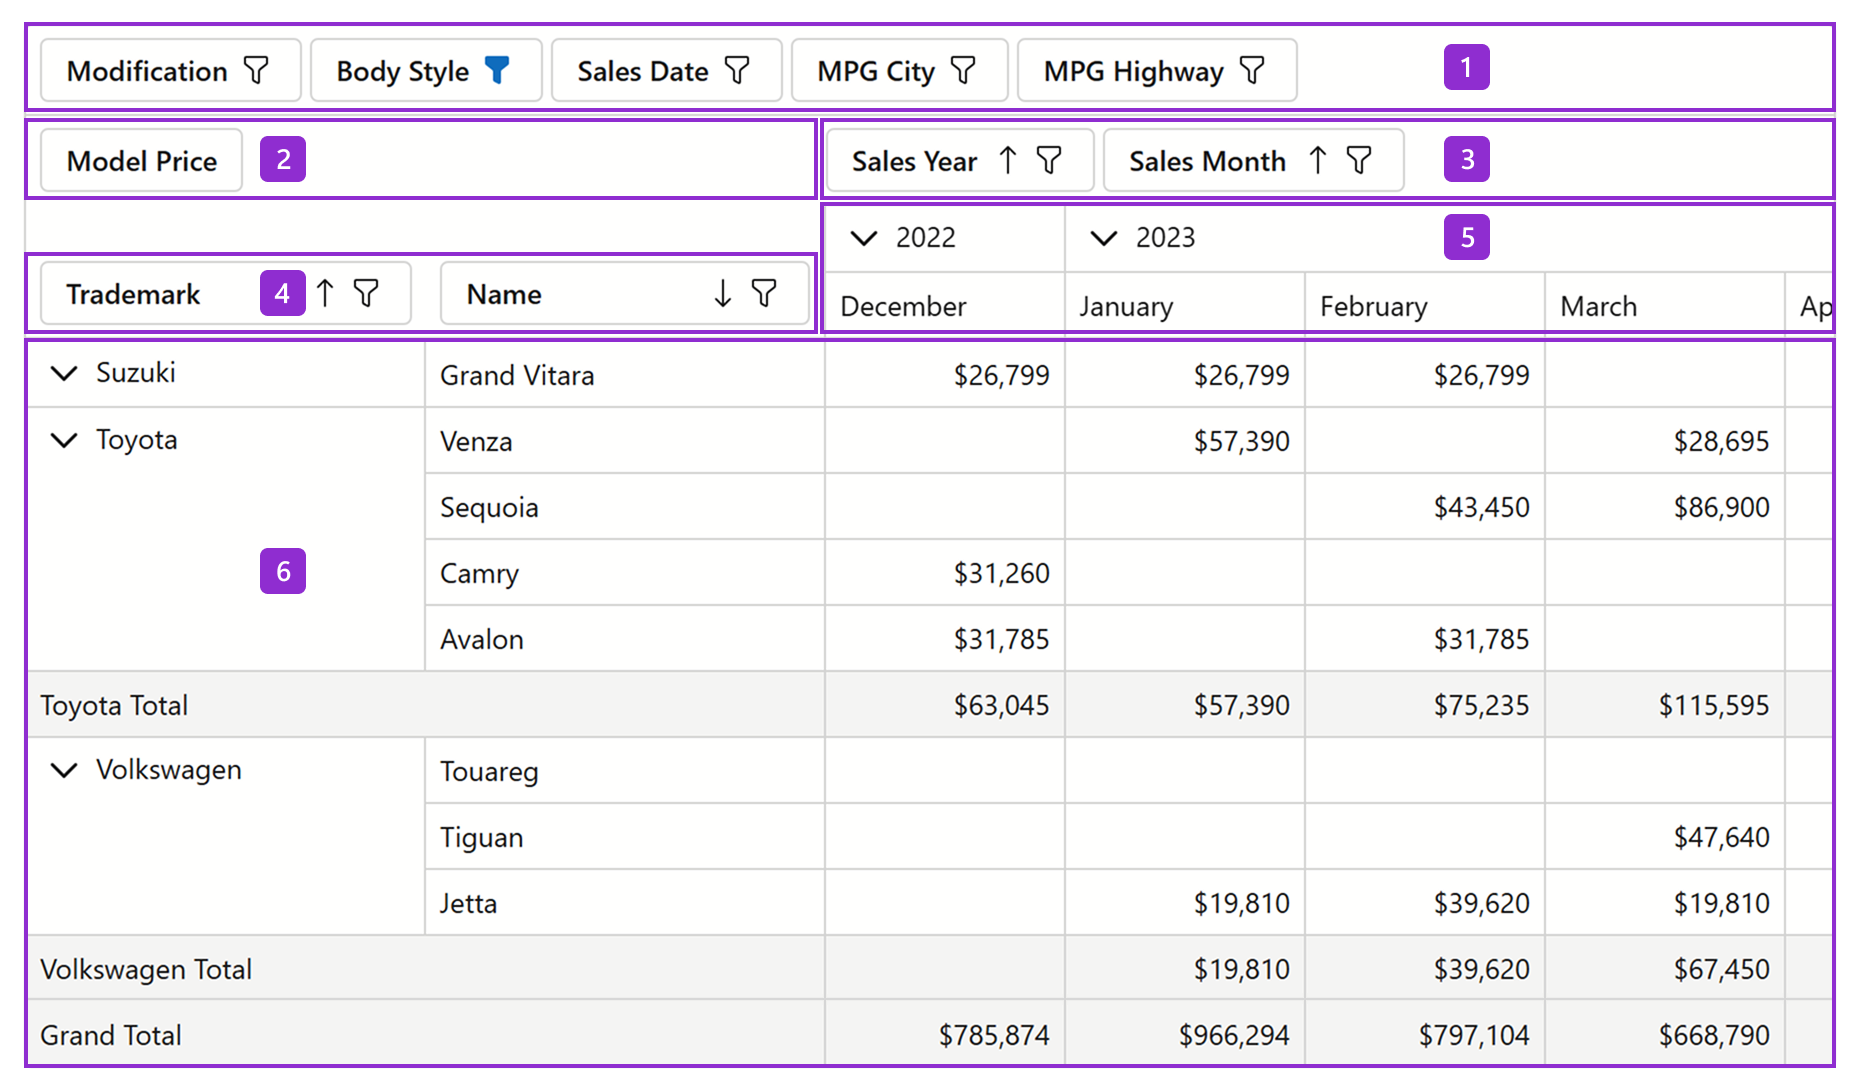1860x1092 pixels.
Task: Open the Sales Year filter icon
Action: click(1049, 160)
